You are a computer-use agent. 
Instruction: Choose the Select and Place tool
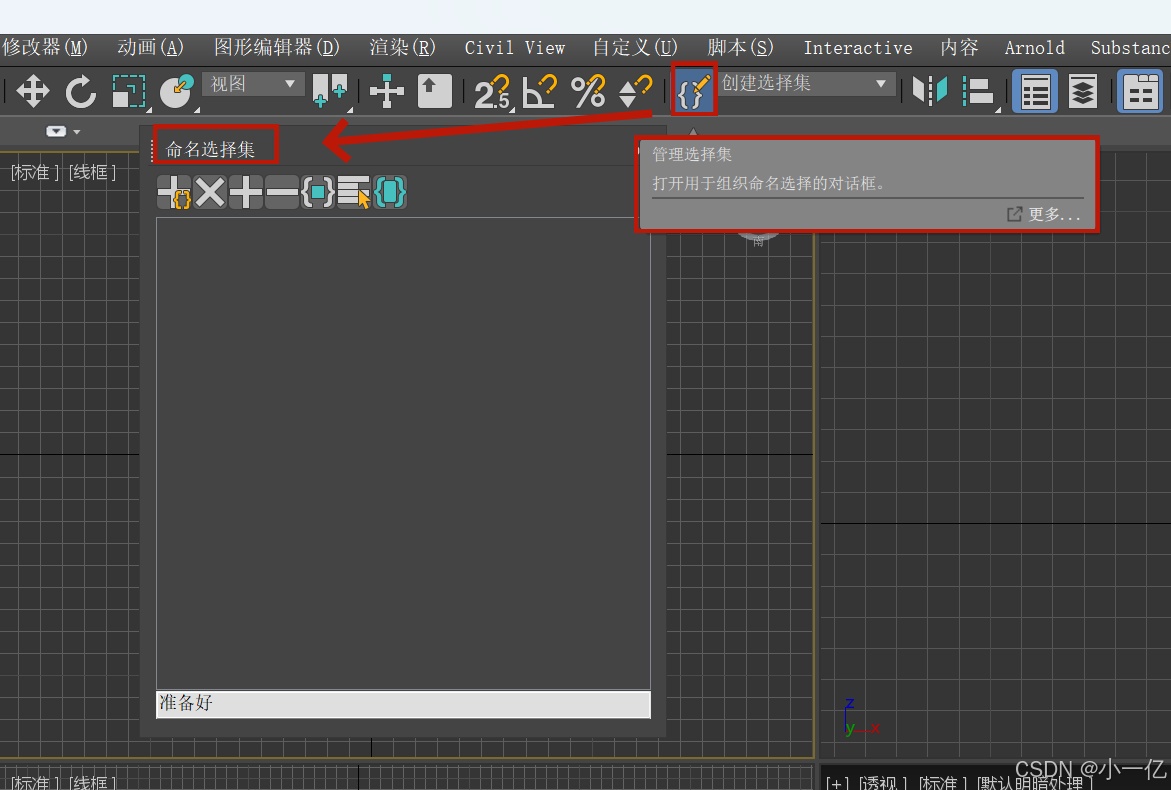coord(178,91)
